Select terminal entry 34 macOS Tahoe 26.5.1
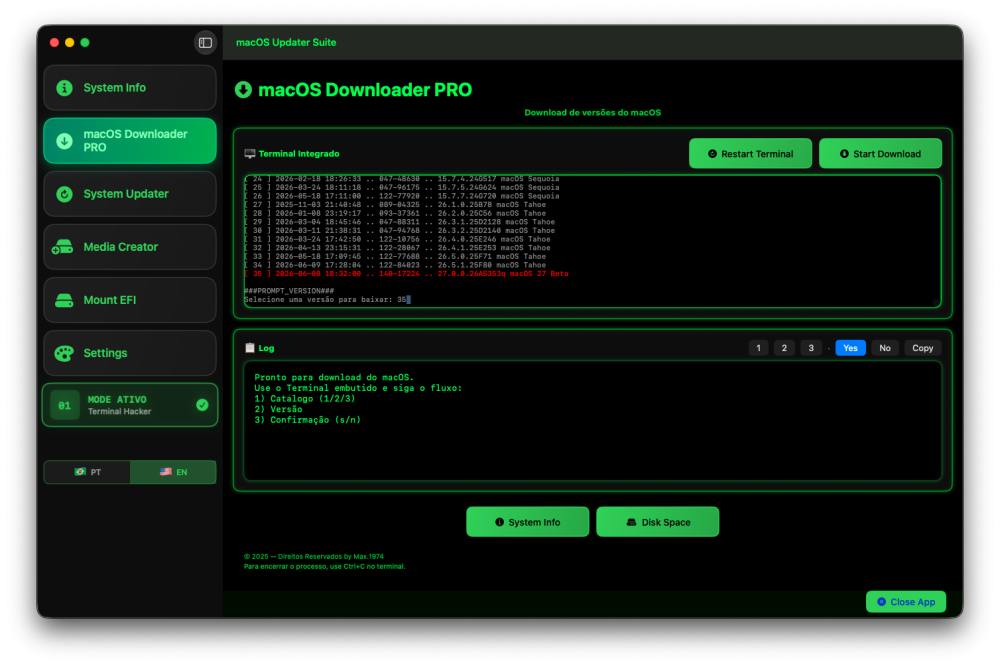1000x667 pixels. [x=395, y=265]
